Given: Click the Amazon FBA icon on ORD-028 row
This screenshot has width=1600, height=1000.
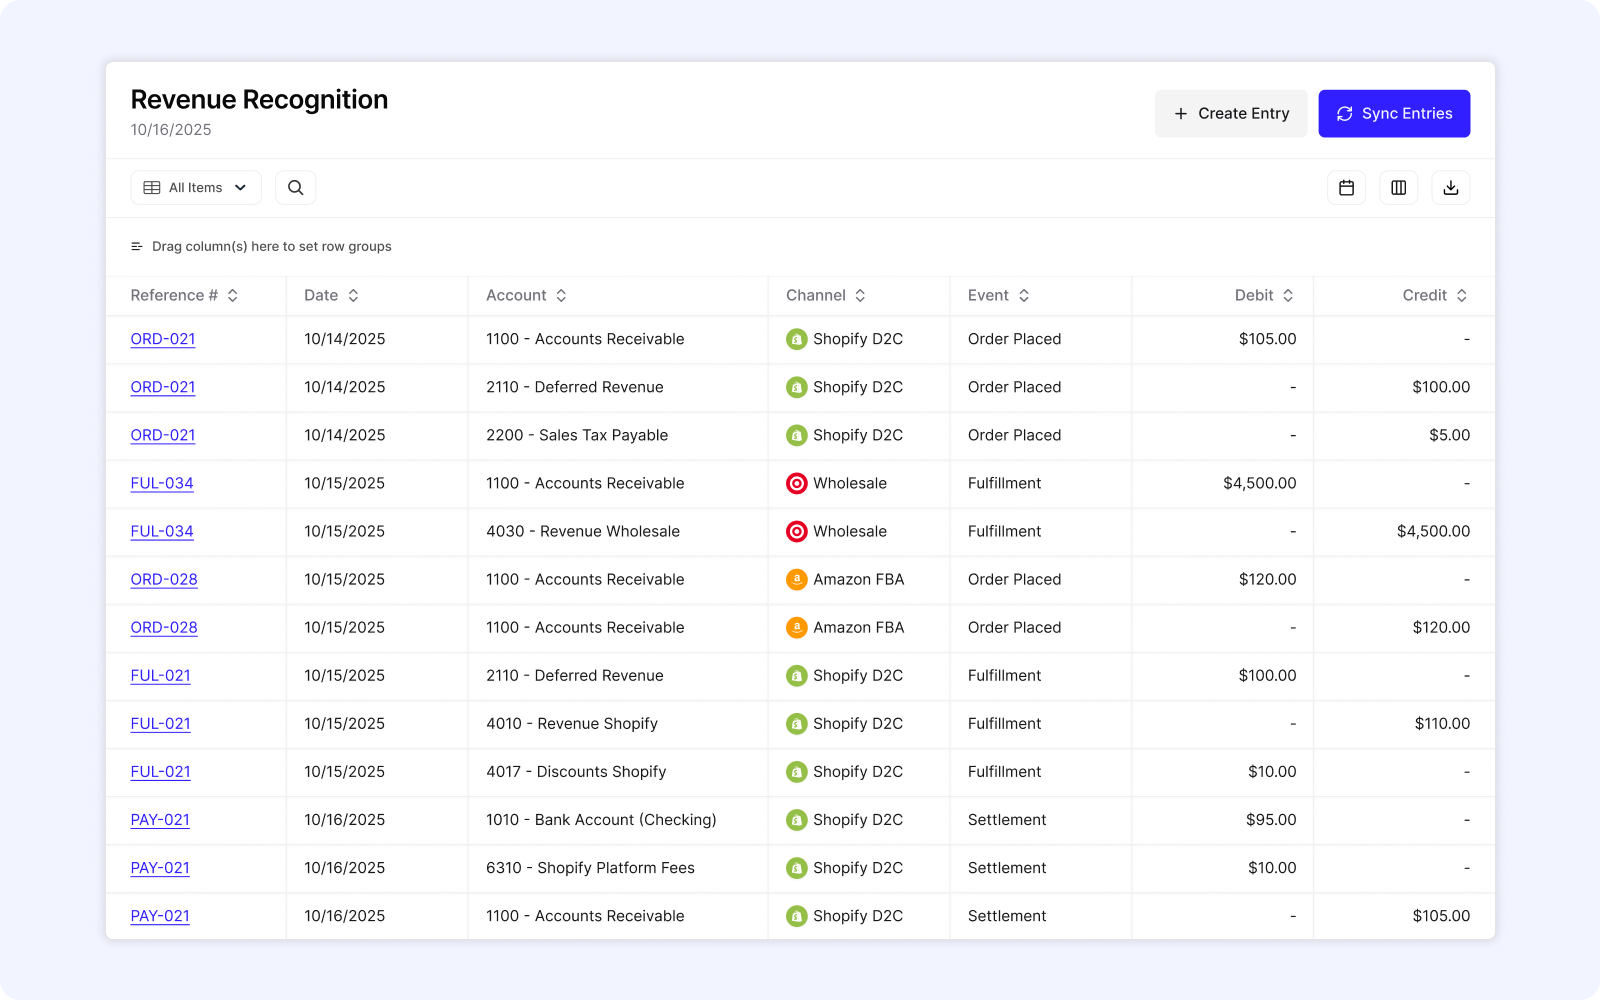Looking at the screenshot, I should tap(797, 579).
